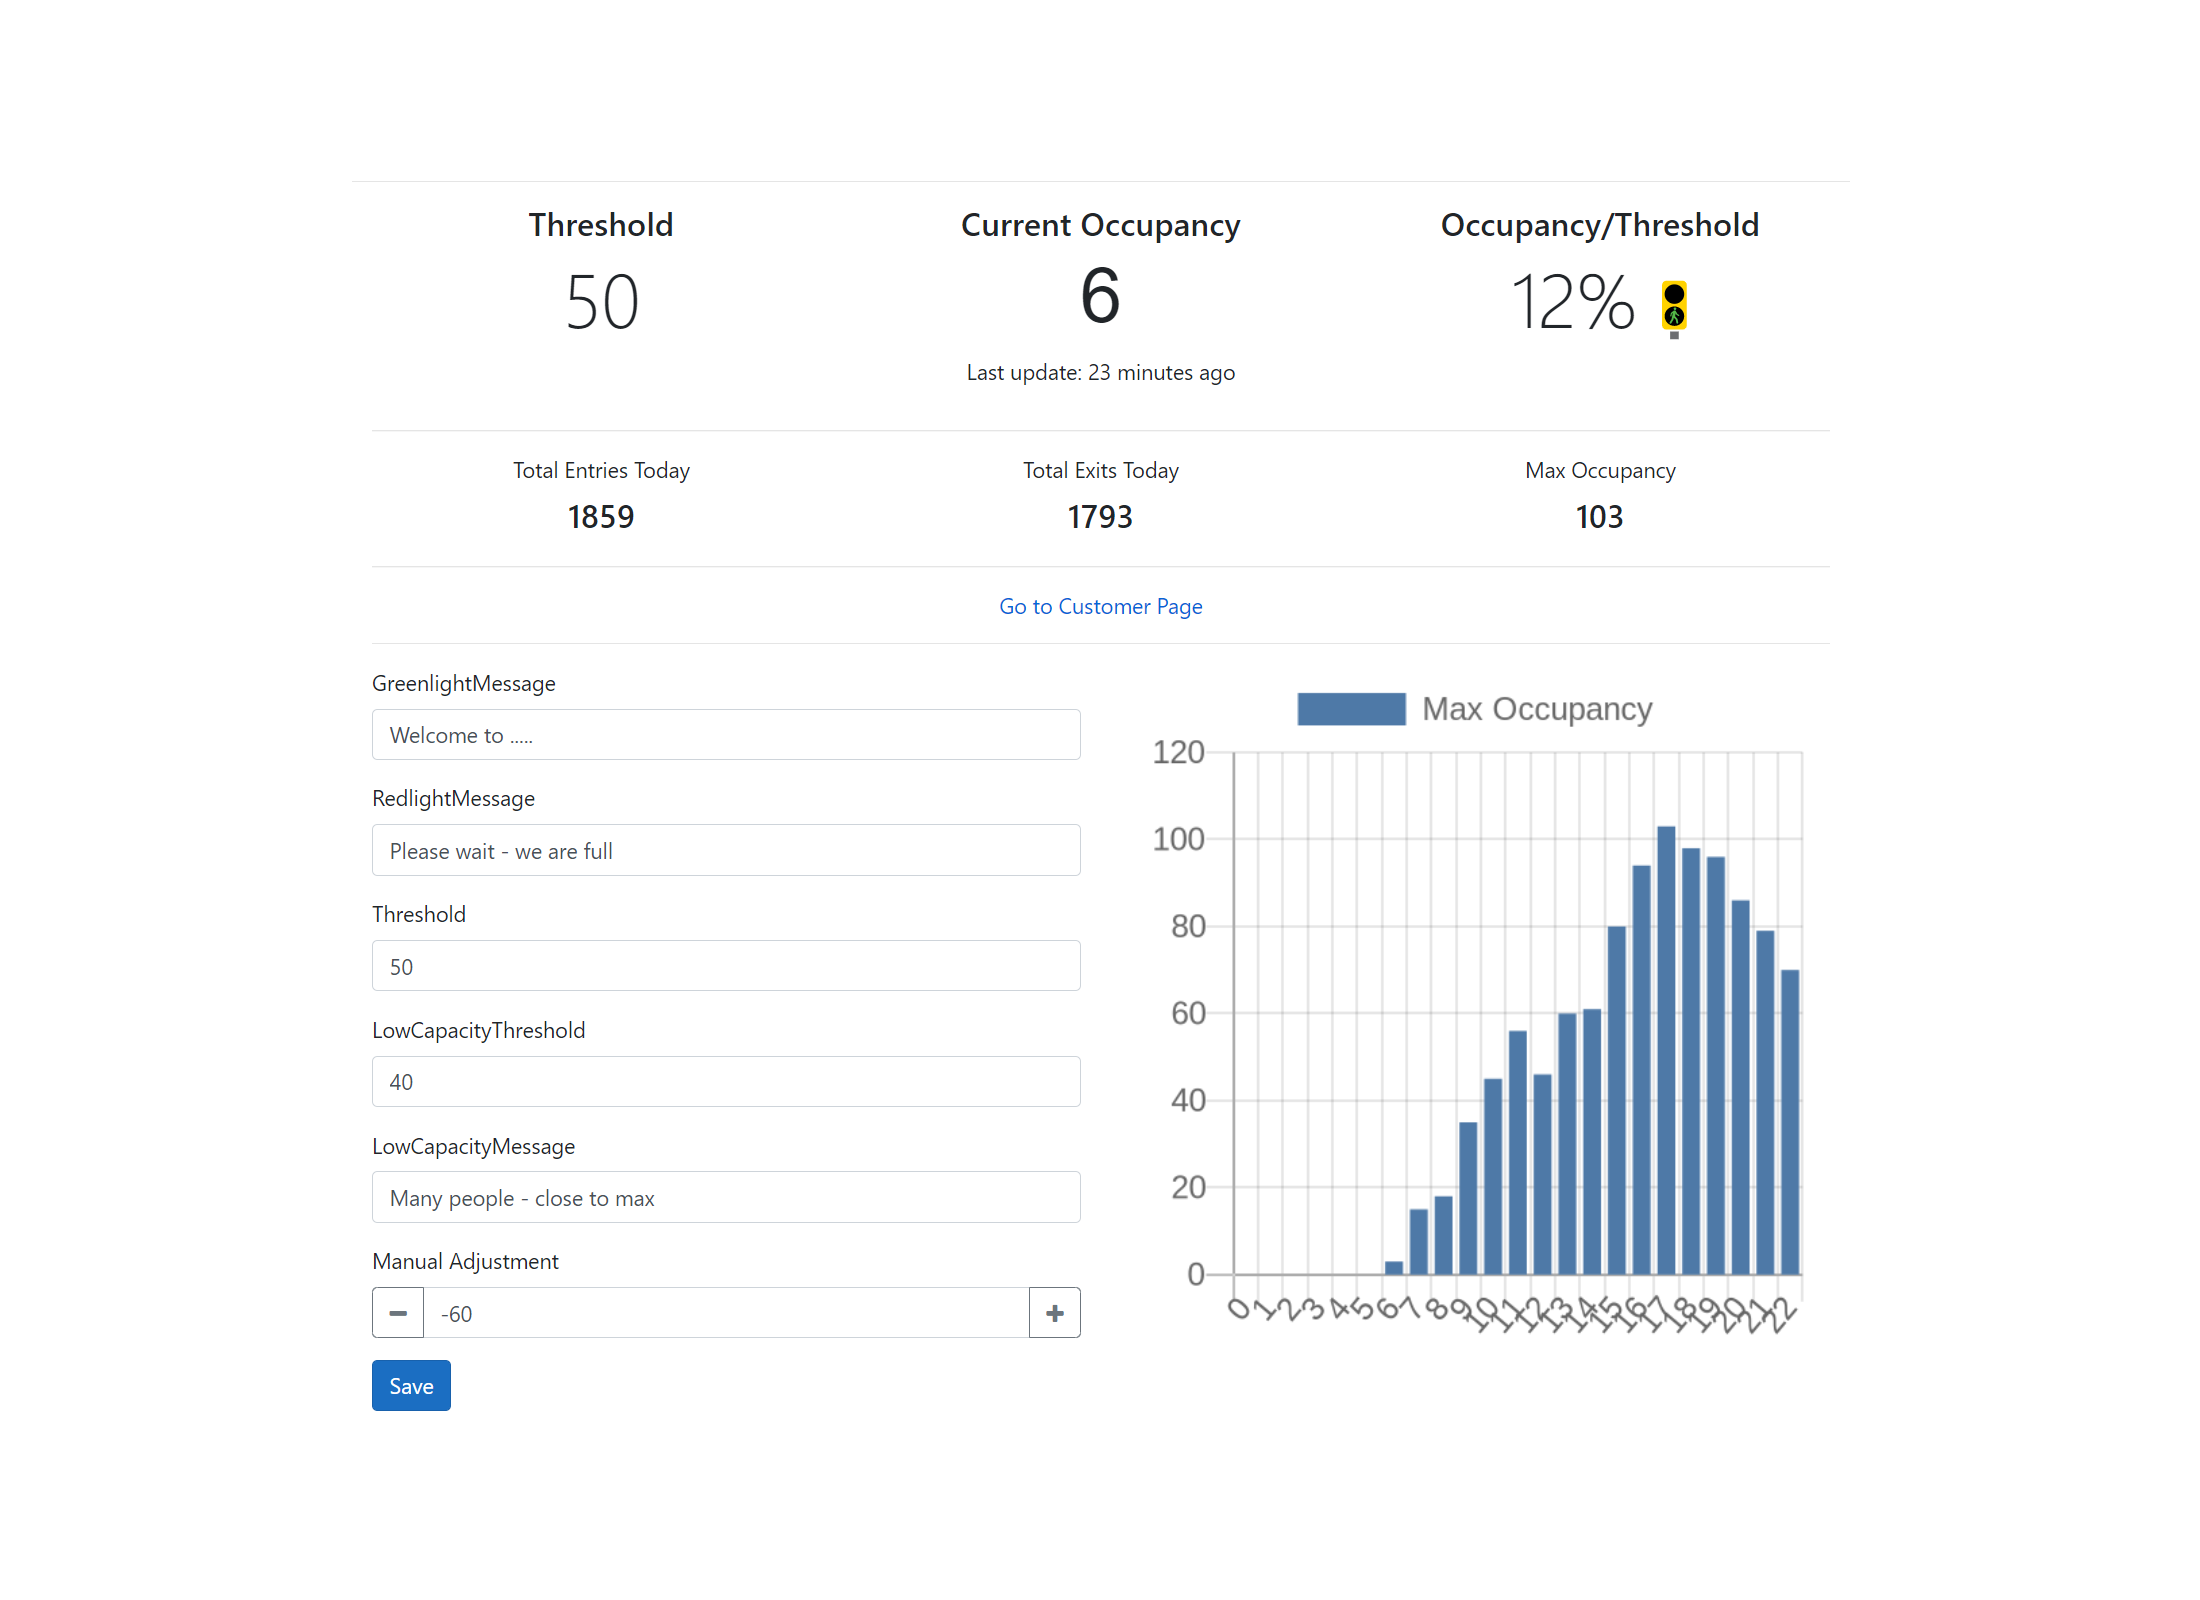
Task: Open the Go to Customer Page link
Action: point(1100,606)
